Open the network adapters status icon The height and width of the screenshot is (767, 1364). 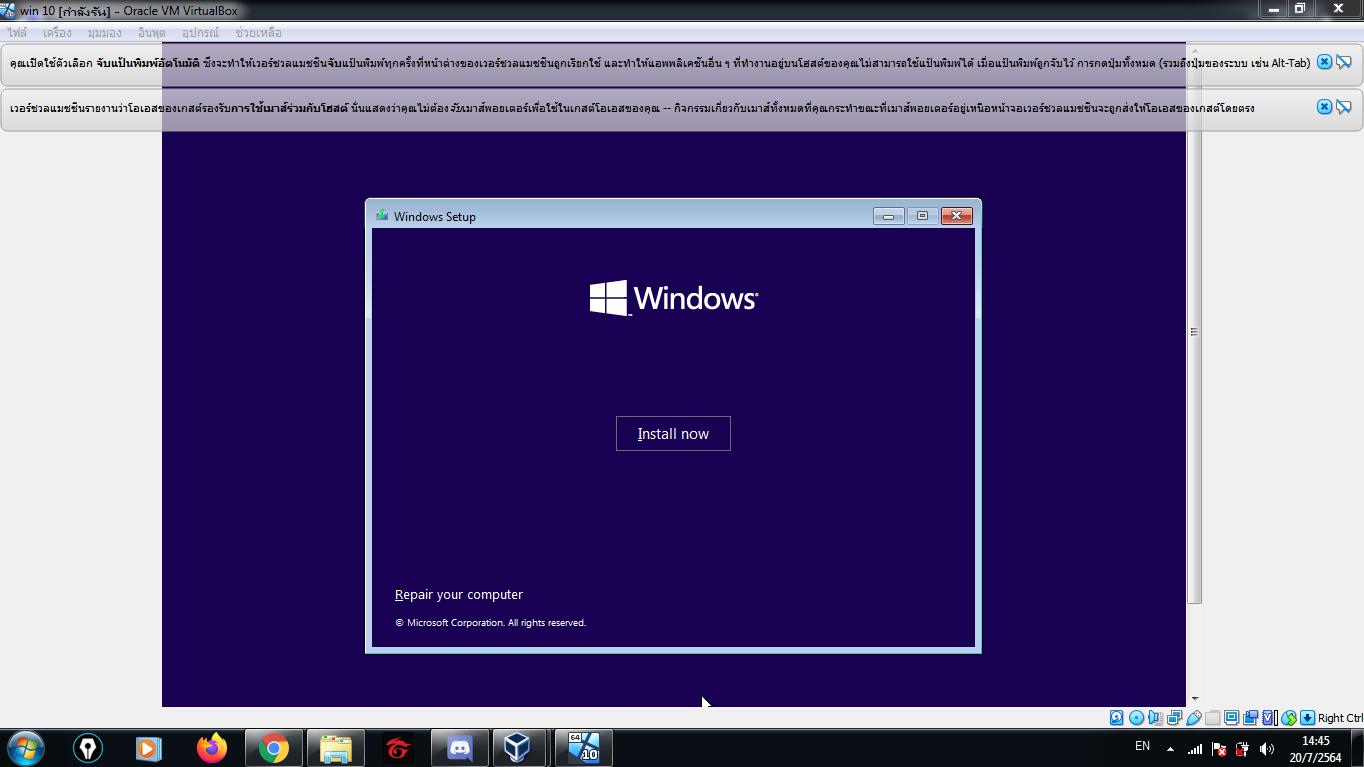point(1174,718)
